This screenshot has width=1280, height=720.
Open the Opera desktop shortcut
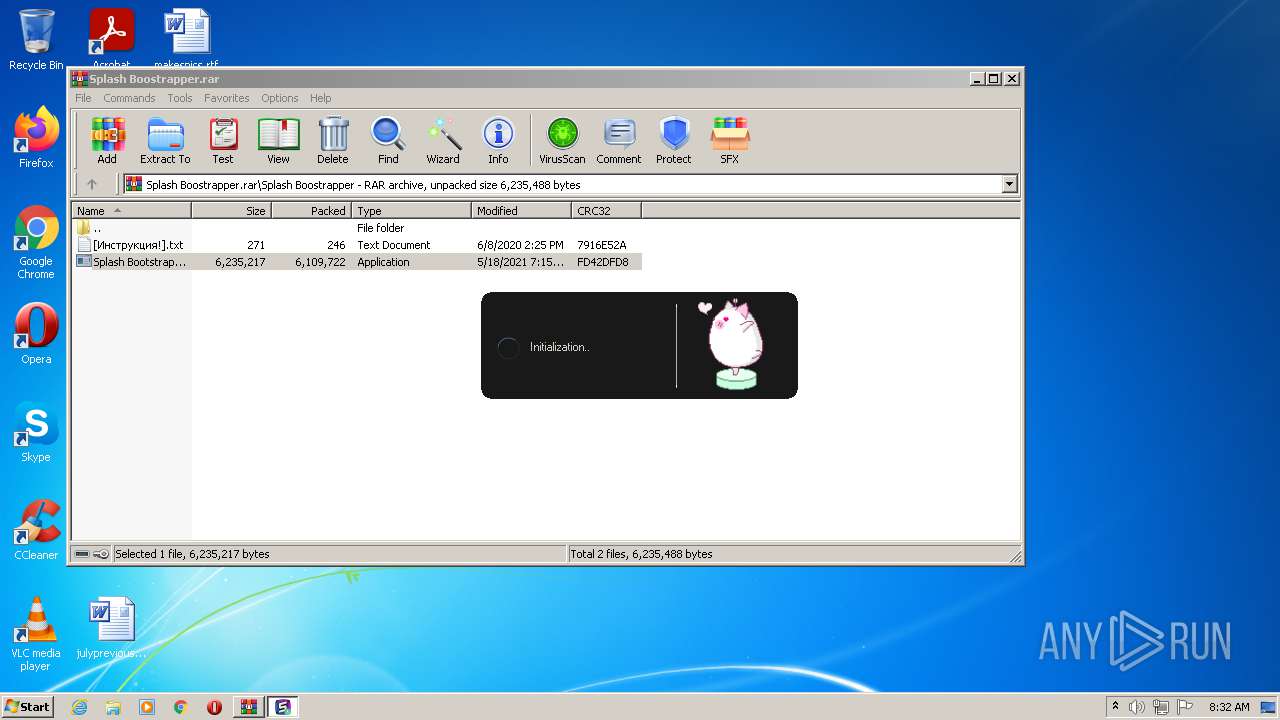36,333
